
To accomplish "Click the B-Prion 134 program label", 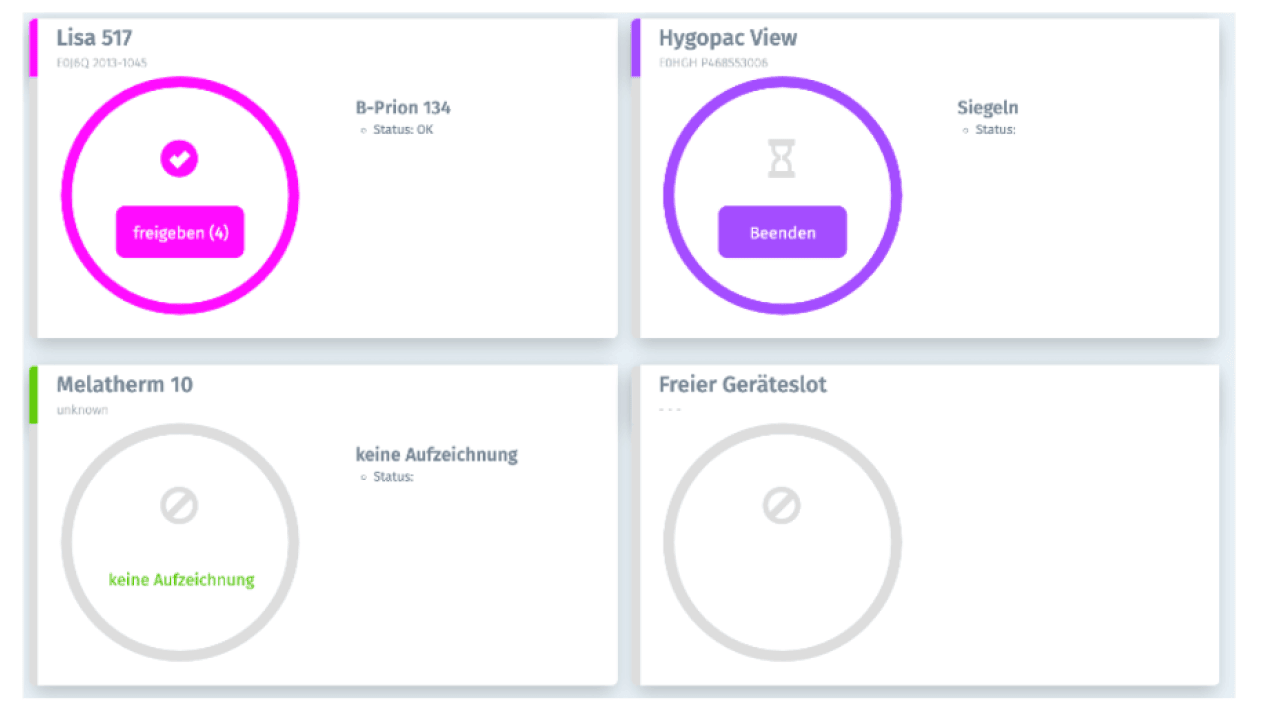I will tap(403, 108).
